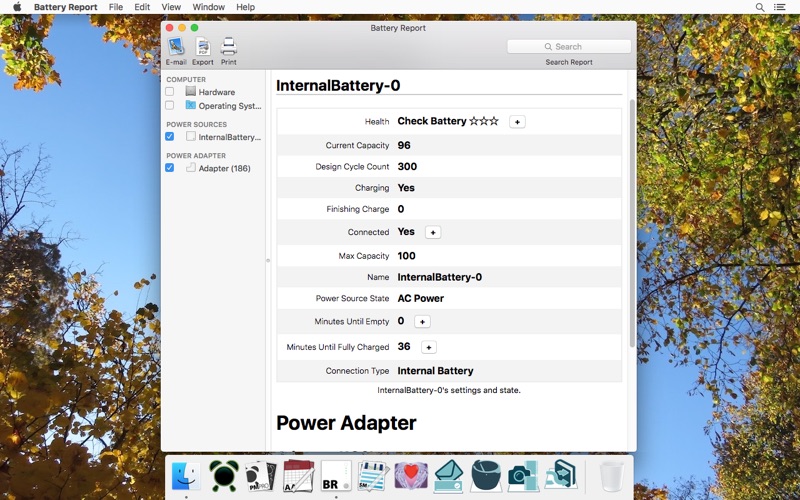
Task: Open the mortar bowl dock app
Action: click(x=486, y=476)
